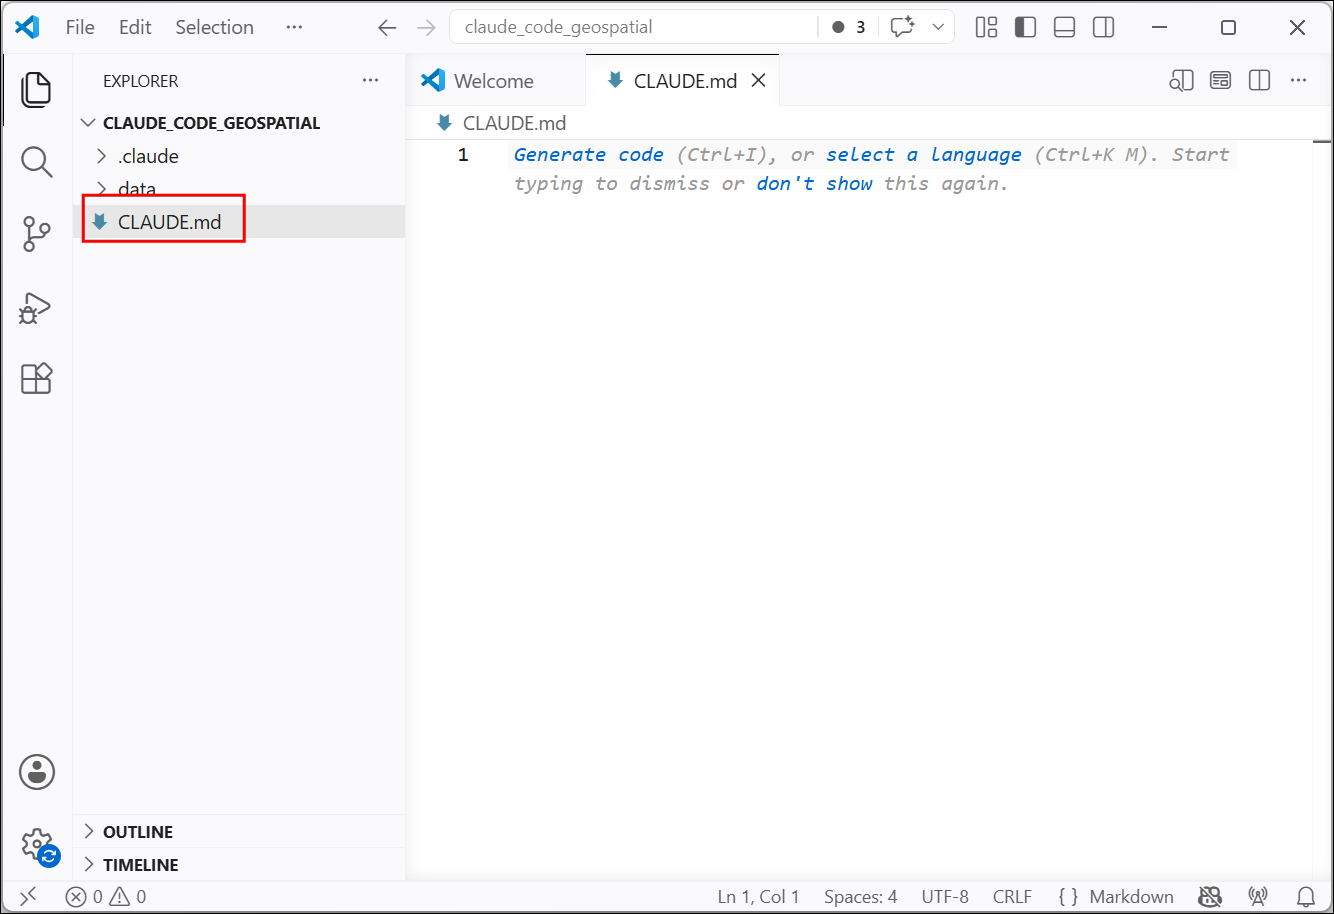Go forward with the right arrow
The image size is (1334, 914).
426,28
